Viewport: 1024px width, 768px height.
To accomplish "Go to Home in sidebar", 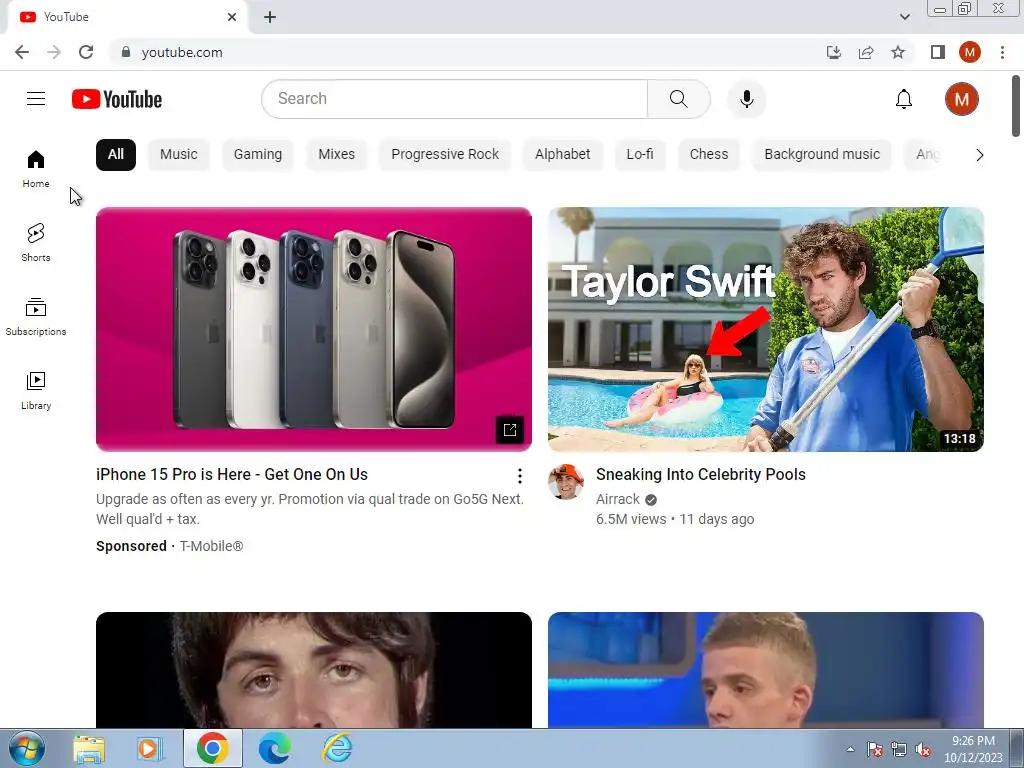I will tap(36, 169).
